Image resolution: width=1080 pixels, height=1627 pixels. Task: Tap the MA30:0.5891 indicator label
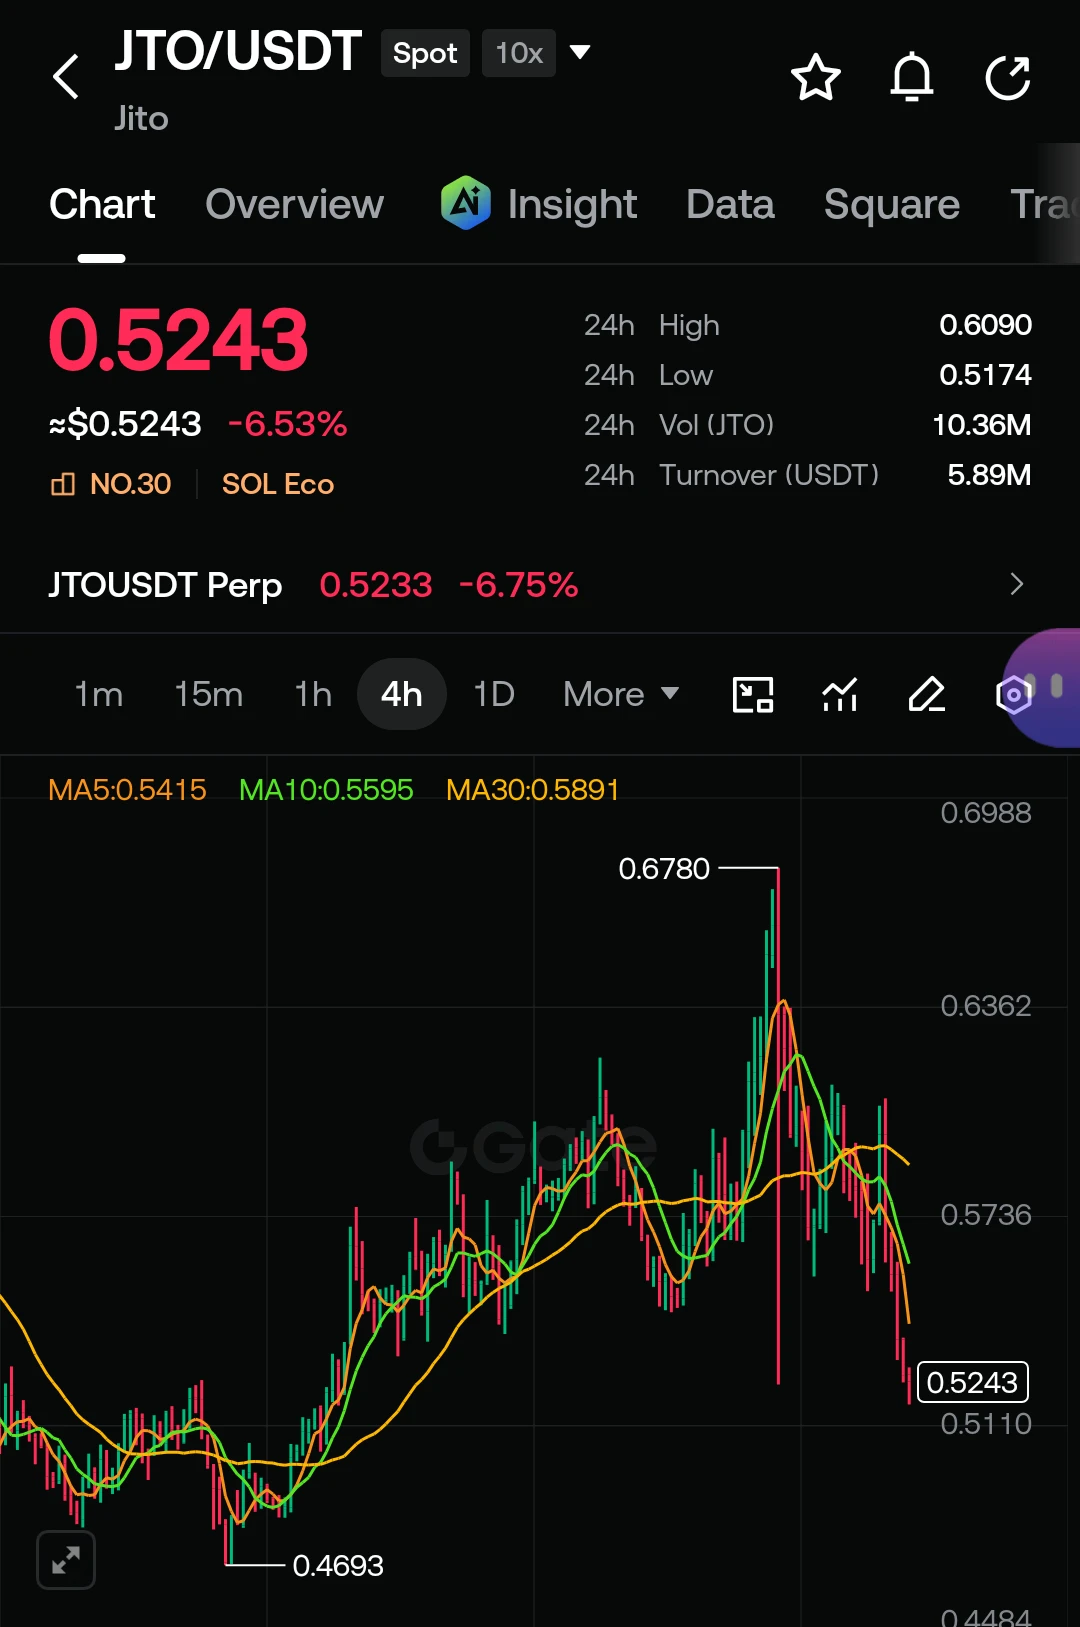tap(533, 790)
